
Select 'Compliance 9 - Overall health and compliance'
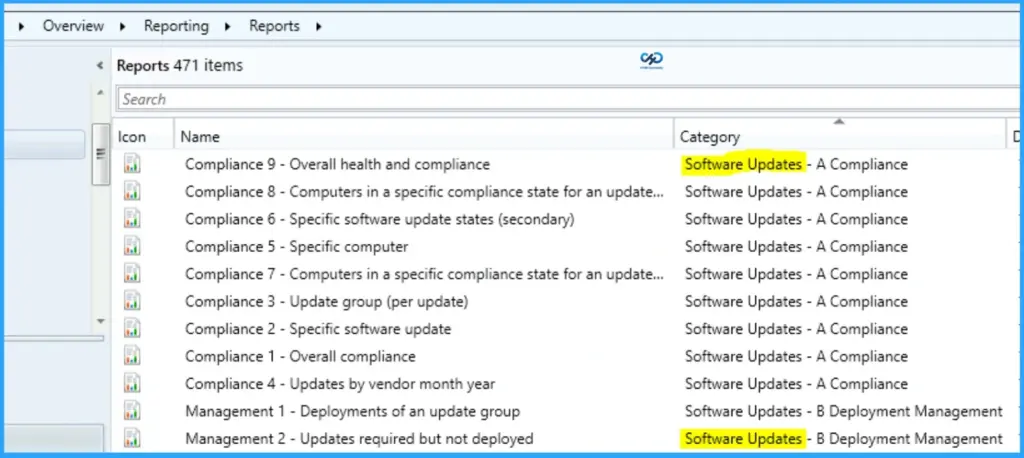(x=337, y=165)
